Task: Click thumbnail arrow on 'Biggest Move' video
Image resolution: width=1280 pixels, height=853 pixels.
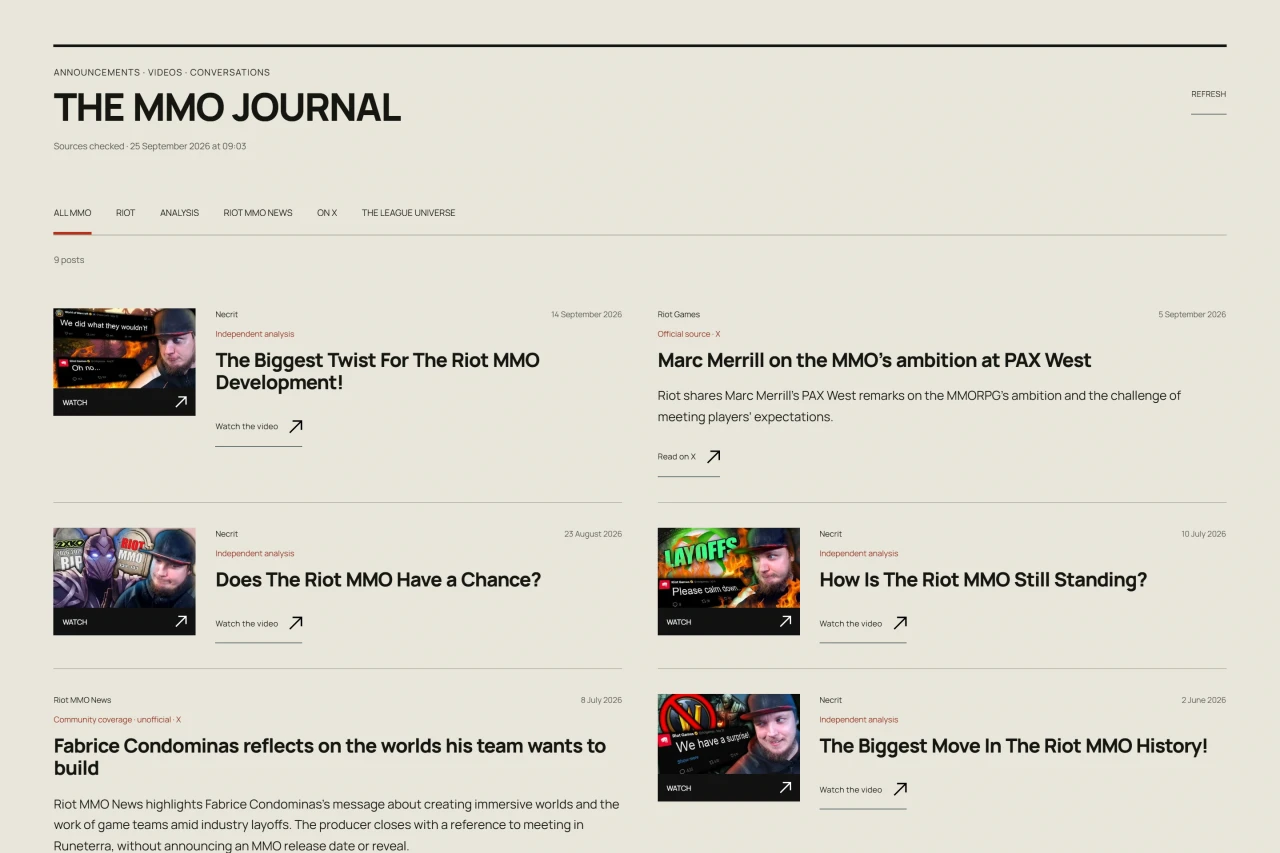Action: click(785, 788)
